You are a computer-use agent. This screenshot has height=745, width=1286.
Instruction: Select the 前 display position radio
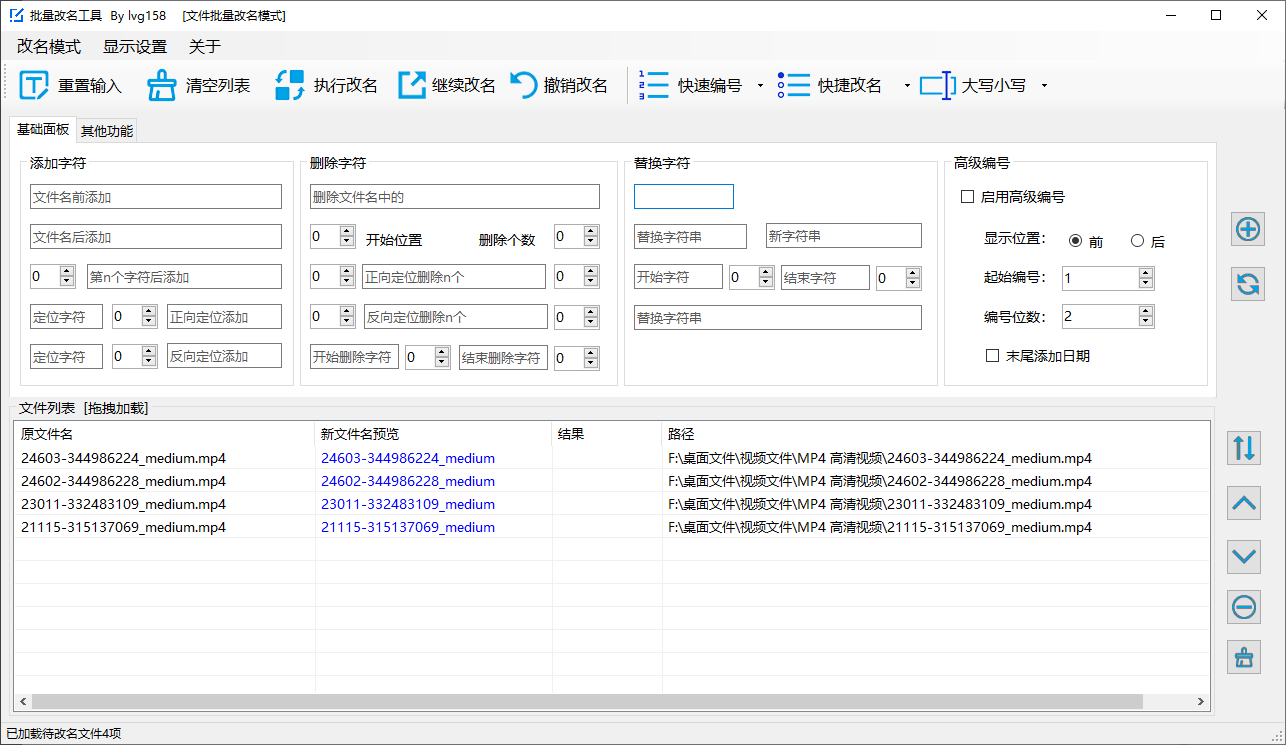tap(1076, 241)
